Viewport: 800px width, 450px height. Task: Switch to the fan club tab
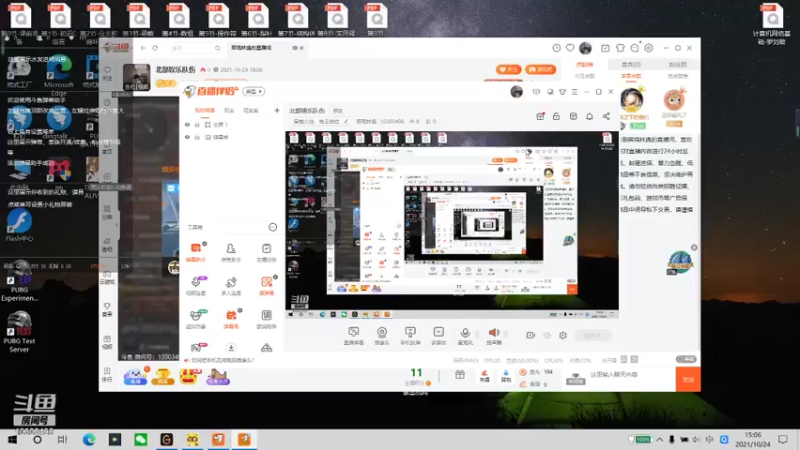pyautogui.click(x=678, y=65)
